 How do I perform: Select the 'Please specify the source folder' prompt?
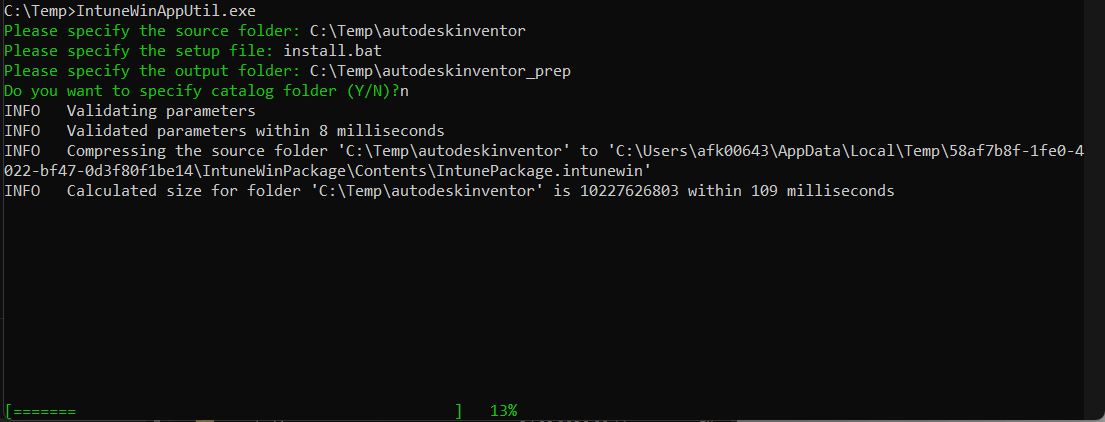pyautogui.click(x=152, y=31)
